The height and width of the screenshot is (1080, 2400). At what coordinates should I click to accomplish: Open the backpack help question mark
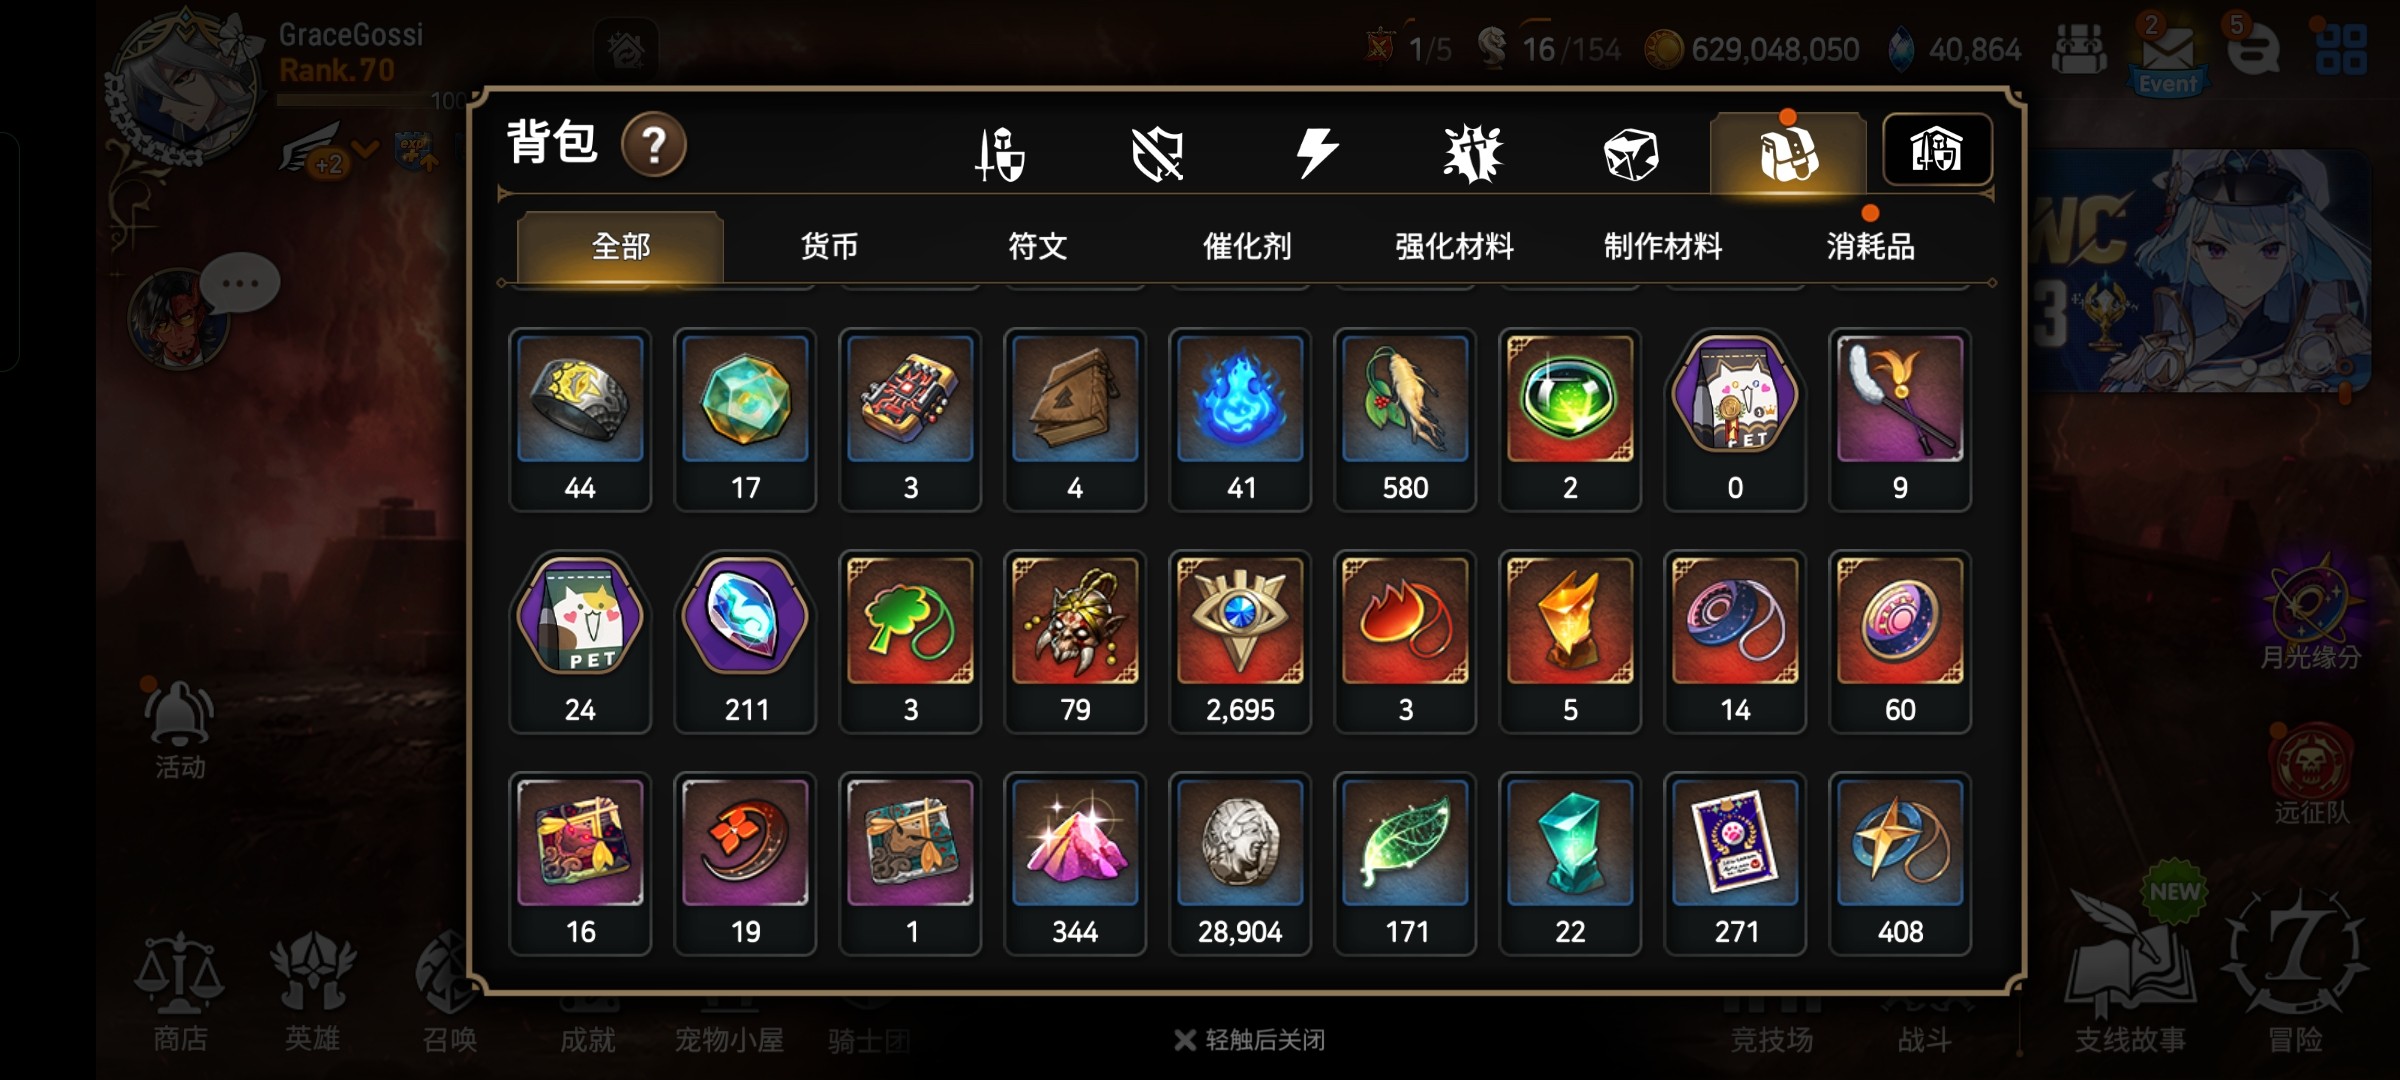pos(654,146)
